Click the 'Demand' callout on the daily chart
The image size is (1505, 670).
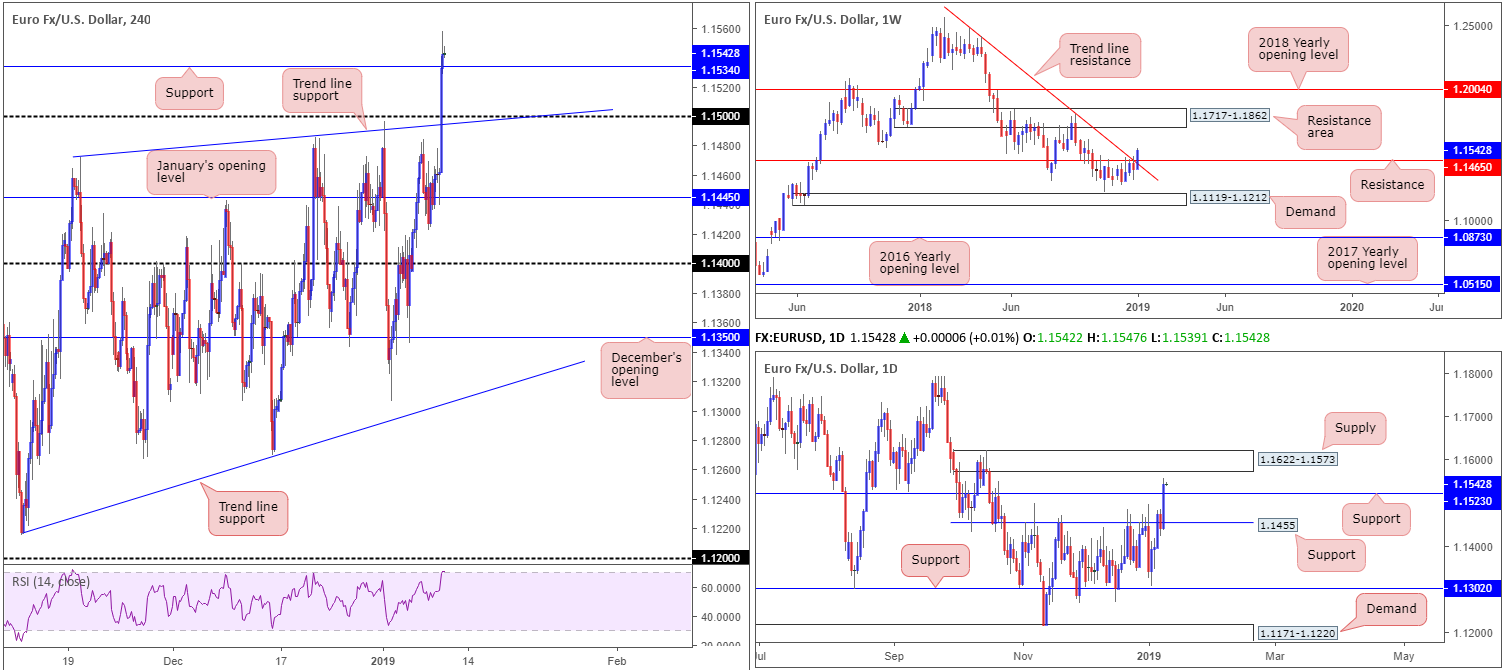1391,609
